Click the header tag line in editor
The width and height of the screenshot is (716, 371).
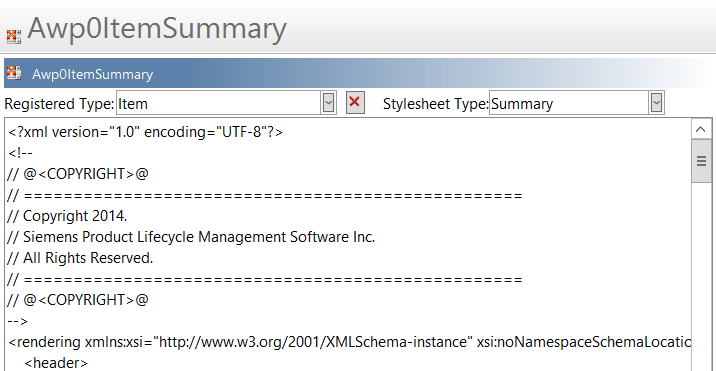(56, 363)
